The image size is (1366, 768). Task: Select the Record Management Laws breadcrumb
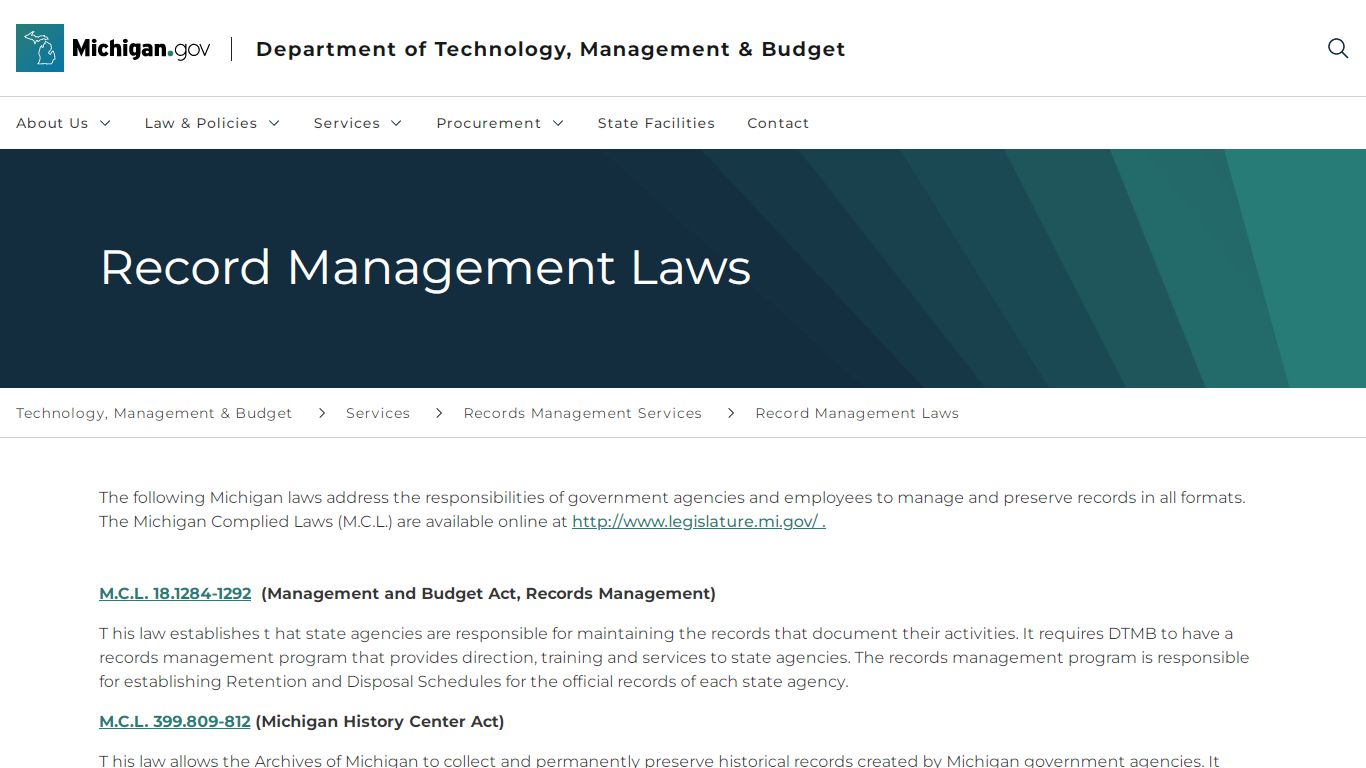857,413
